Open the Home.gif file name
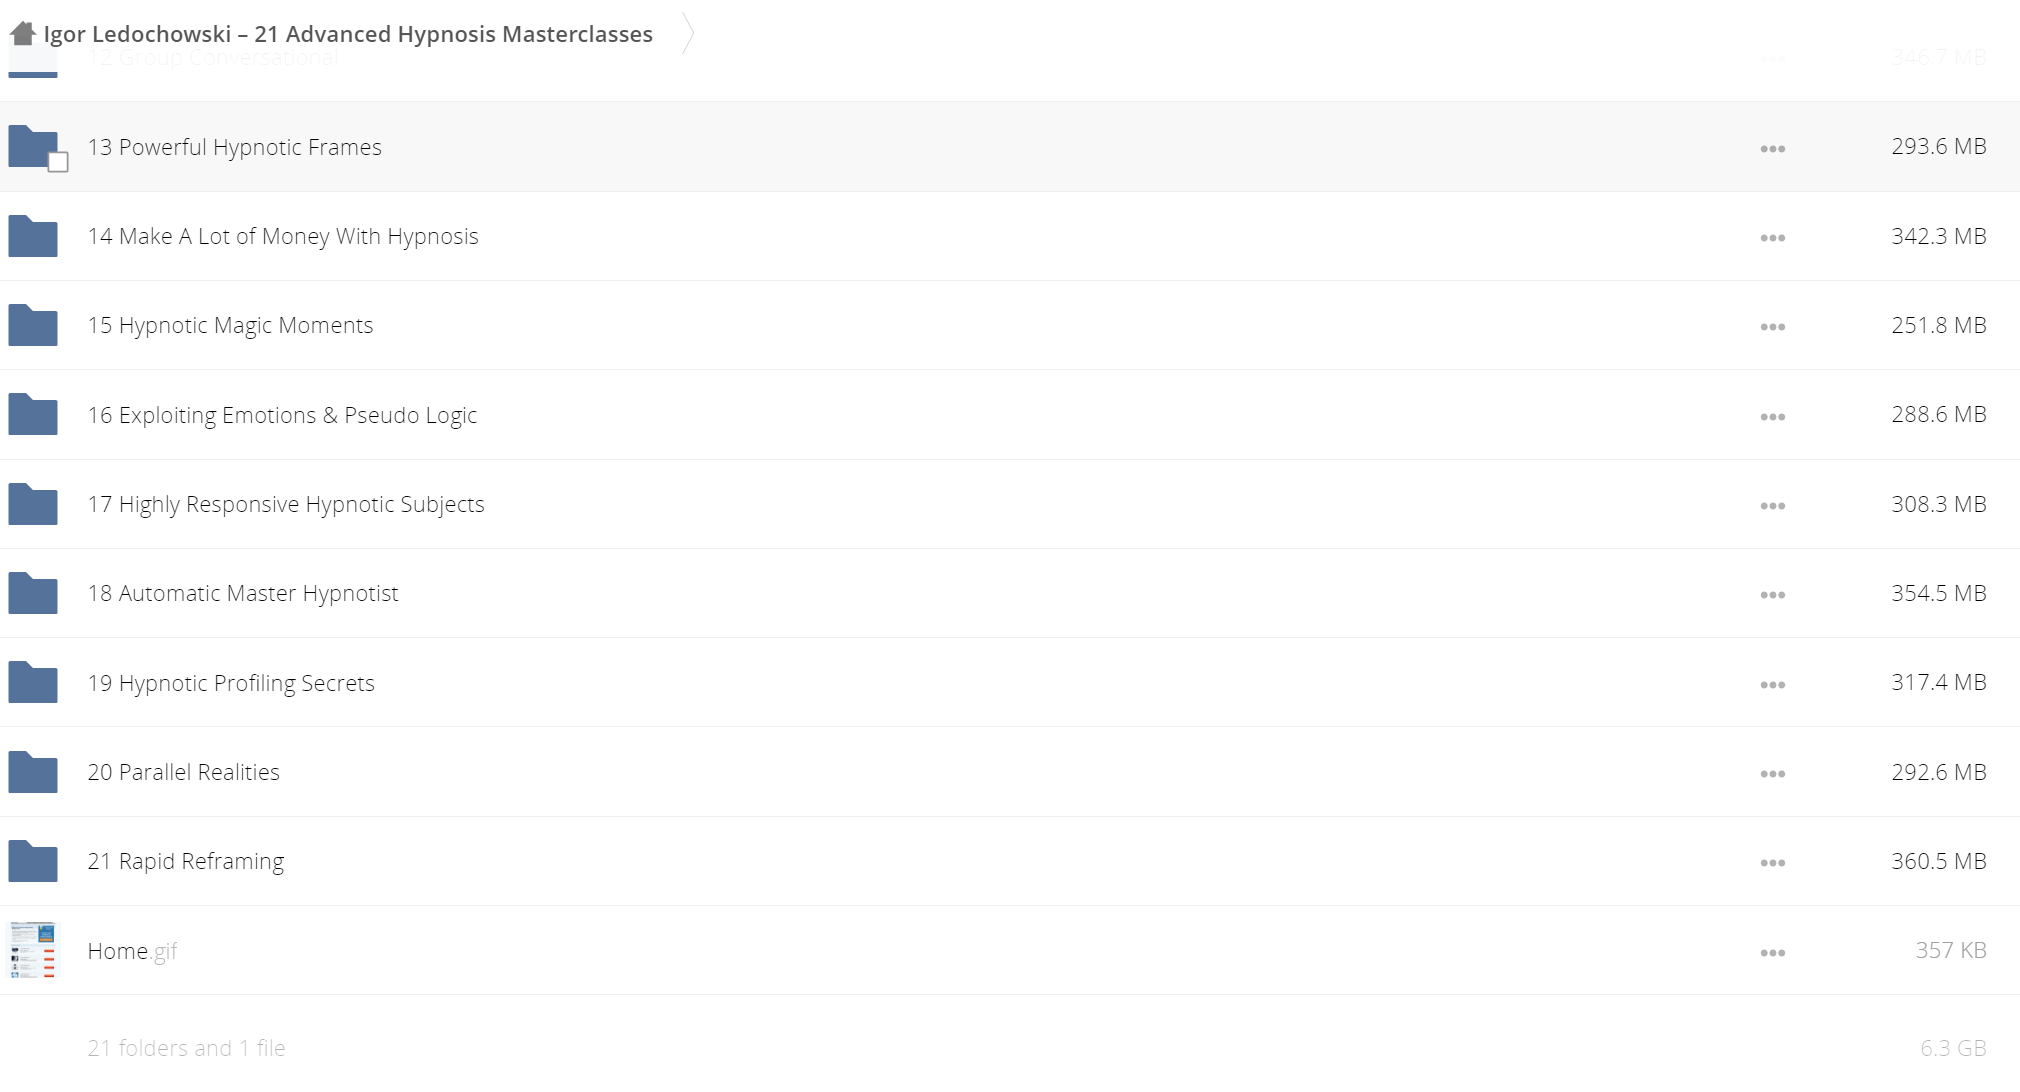Viewport: 2020px width, 1092px height. coord(132,951)
